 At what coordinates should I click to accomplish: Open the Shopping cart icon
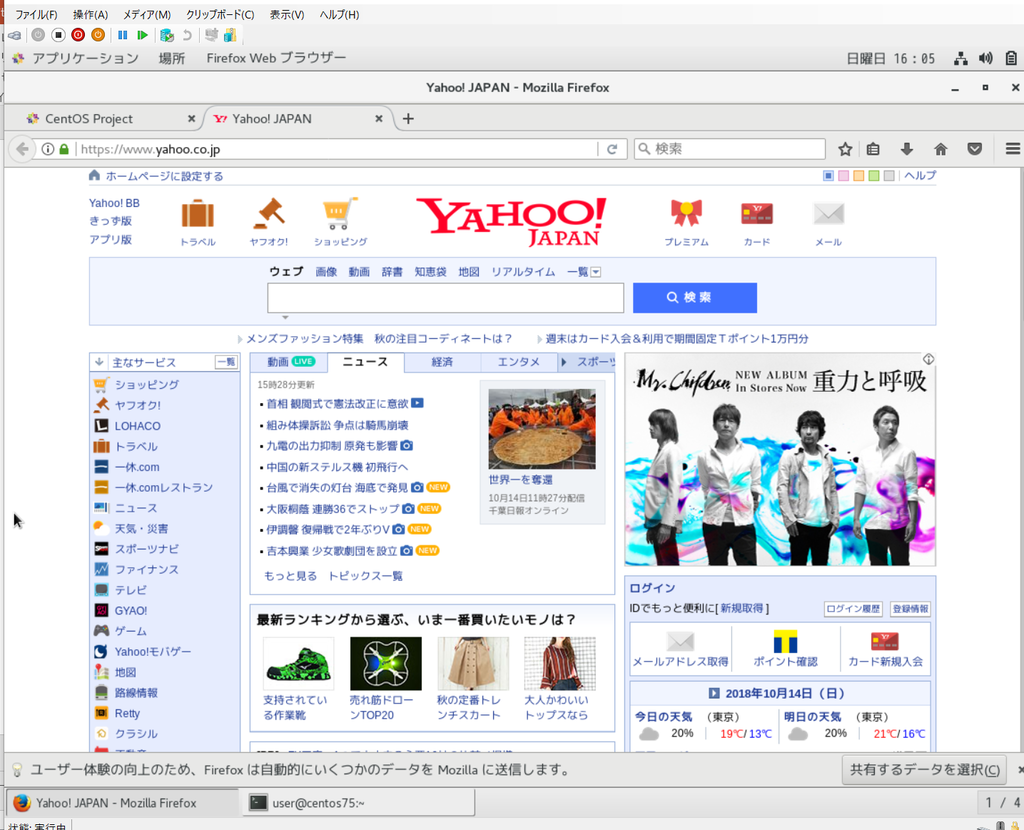[x=340, y=214]
